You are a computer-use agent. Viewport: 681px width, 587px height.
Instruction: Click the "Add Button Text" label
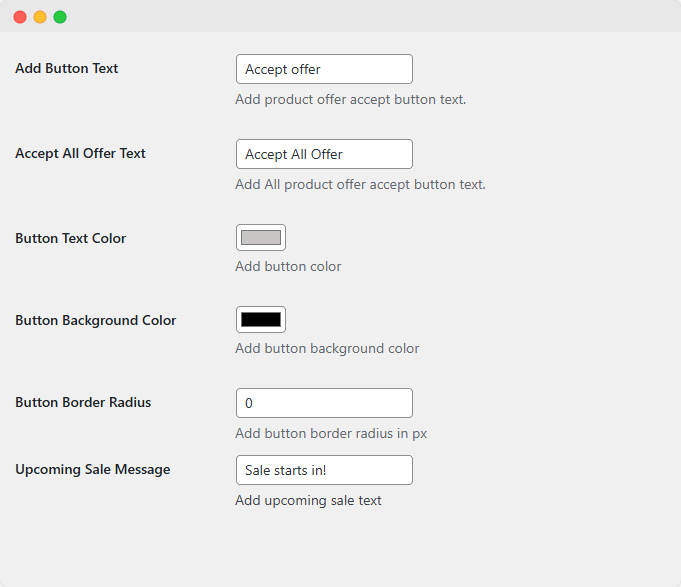(67, 68)
